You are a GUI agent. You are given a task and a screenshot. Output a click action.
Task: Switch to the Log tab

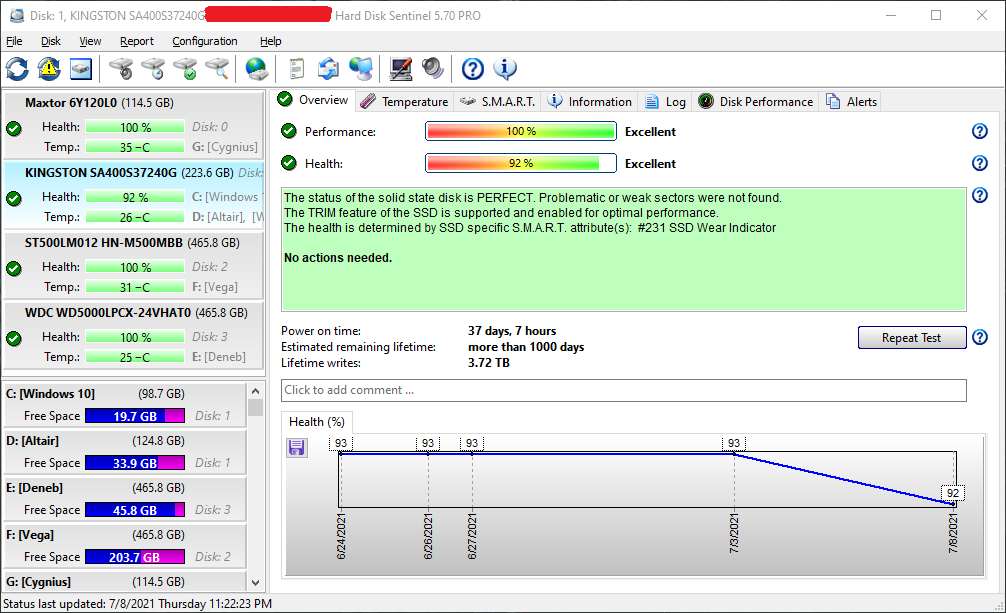pyautogui.click(x=665, y=101)
